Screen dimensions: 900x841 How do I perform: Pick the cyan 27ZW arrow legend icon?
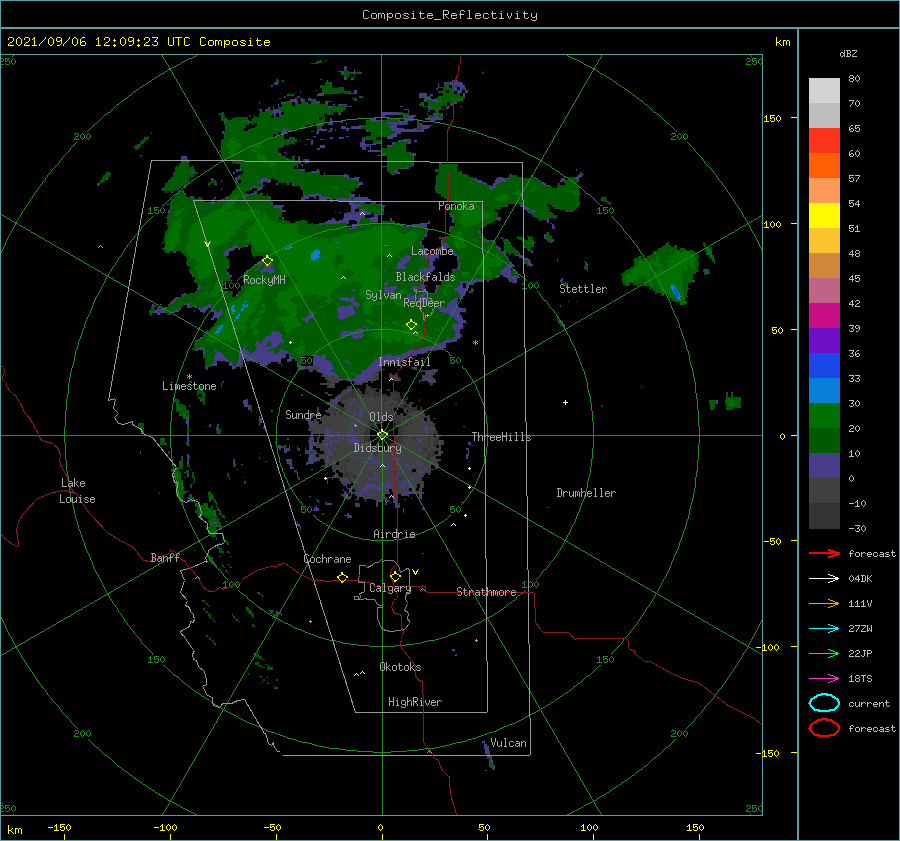824,629
